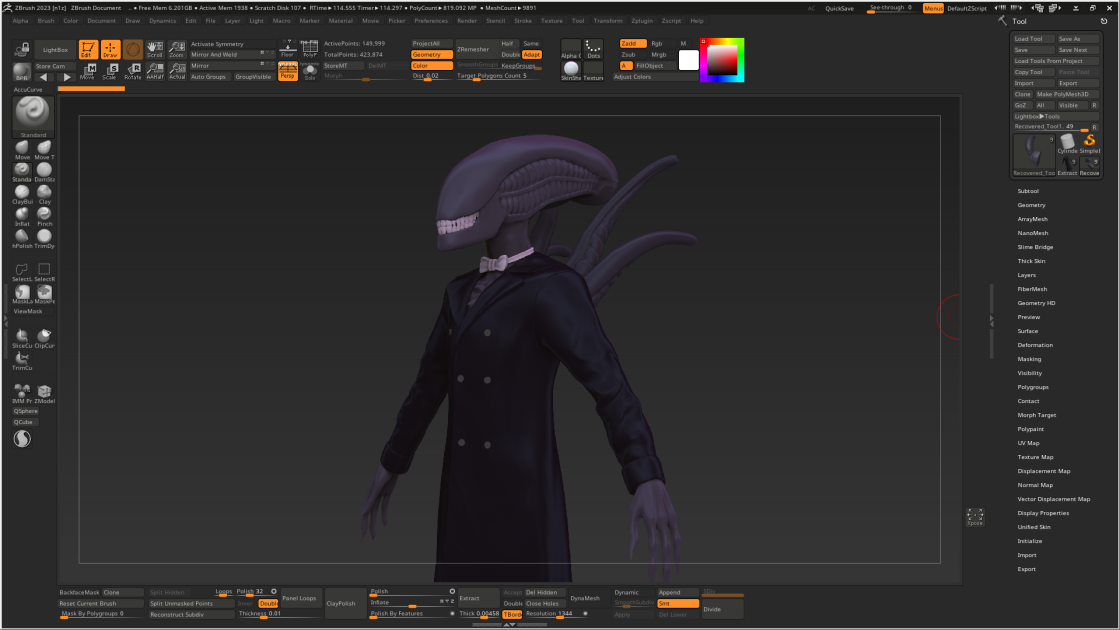This screenshot has height=630, width=1120.
Task: Click the ZRemesher button
Action: [x=476, y=49]
